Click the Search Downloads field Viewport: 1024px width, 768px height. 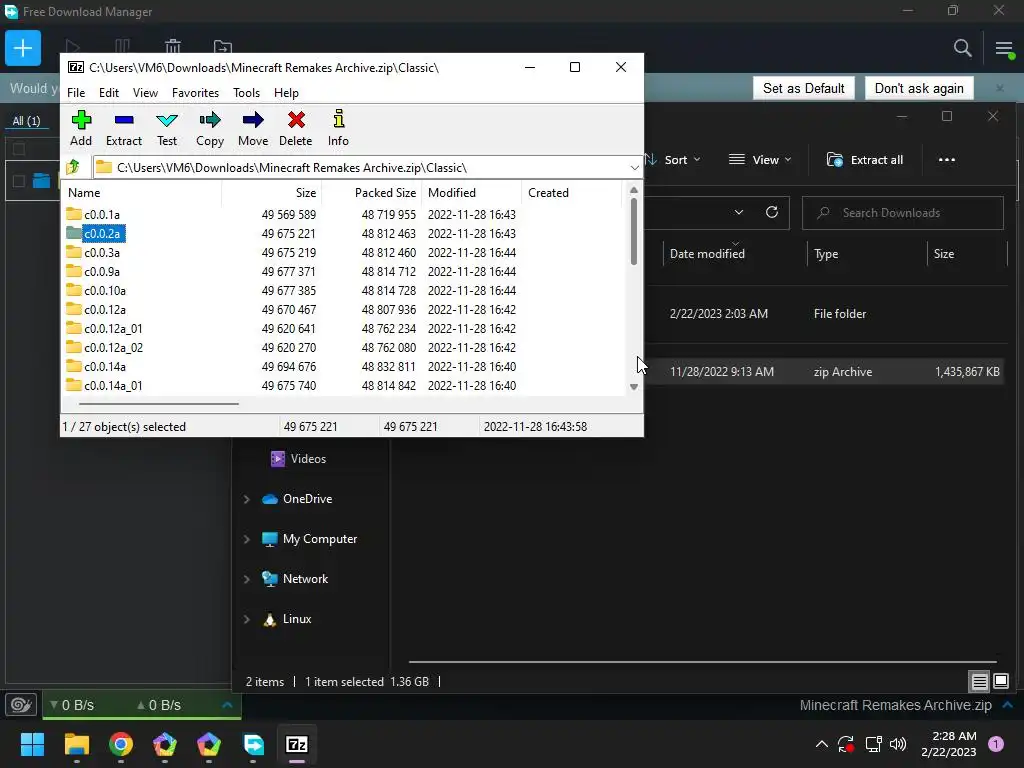coord(903,213)
